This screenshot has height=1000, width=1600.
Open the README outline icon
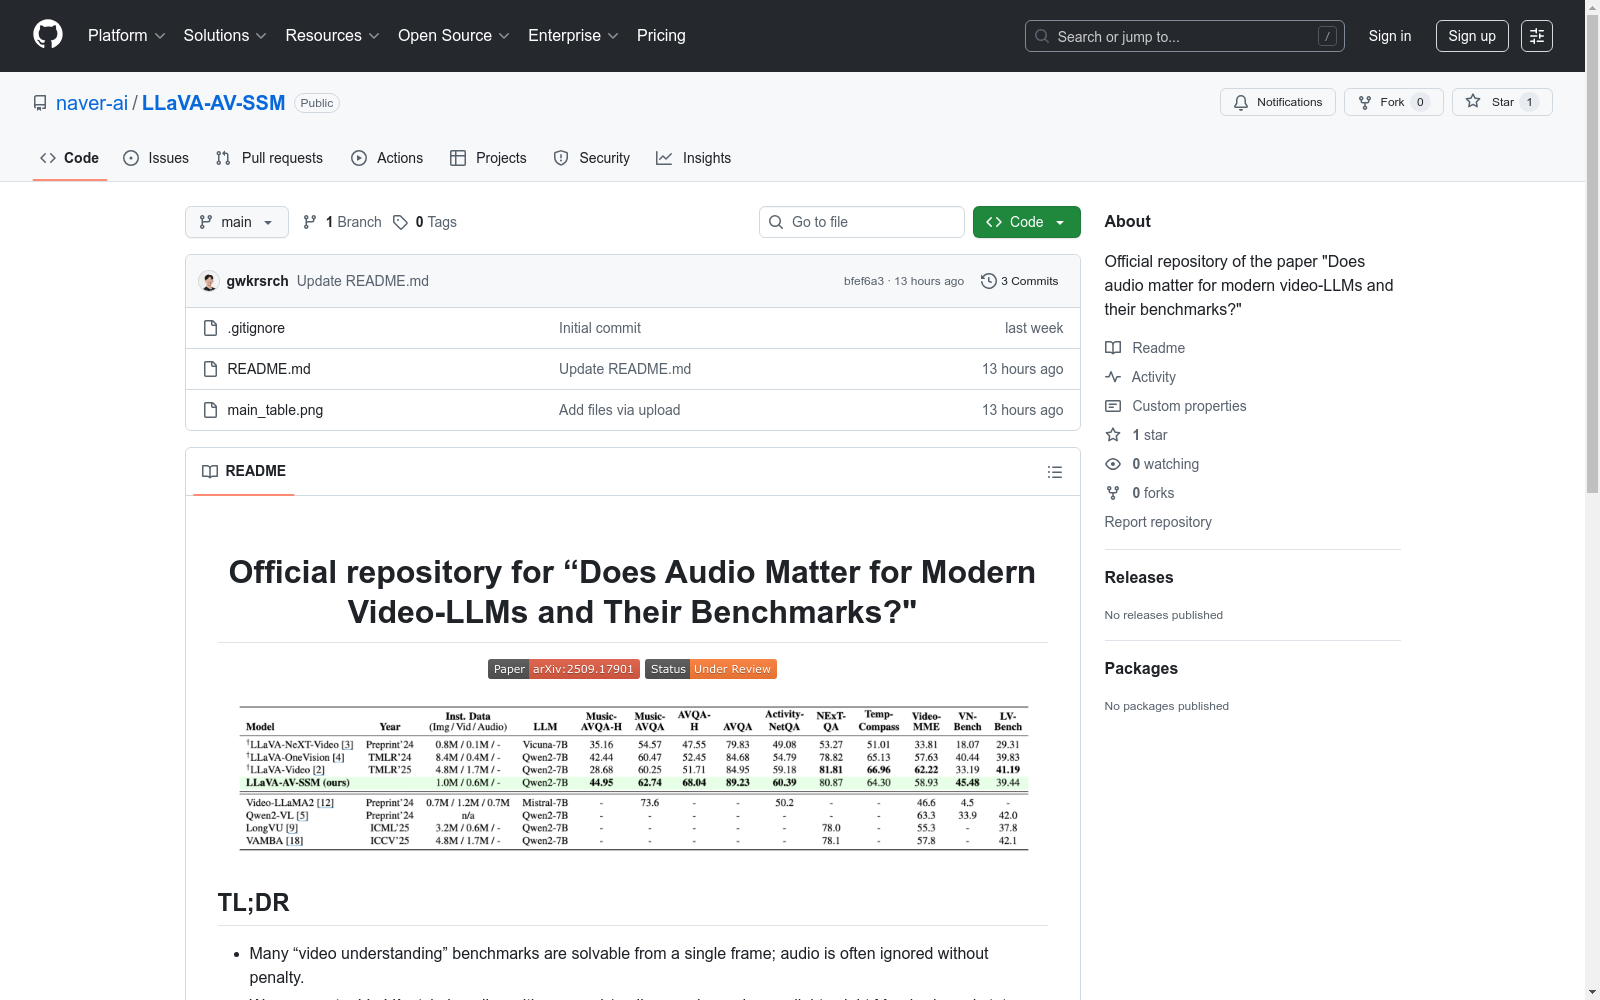tap(1055, 472)
